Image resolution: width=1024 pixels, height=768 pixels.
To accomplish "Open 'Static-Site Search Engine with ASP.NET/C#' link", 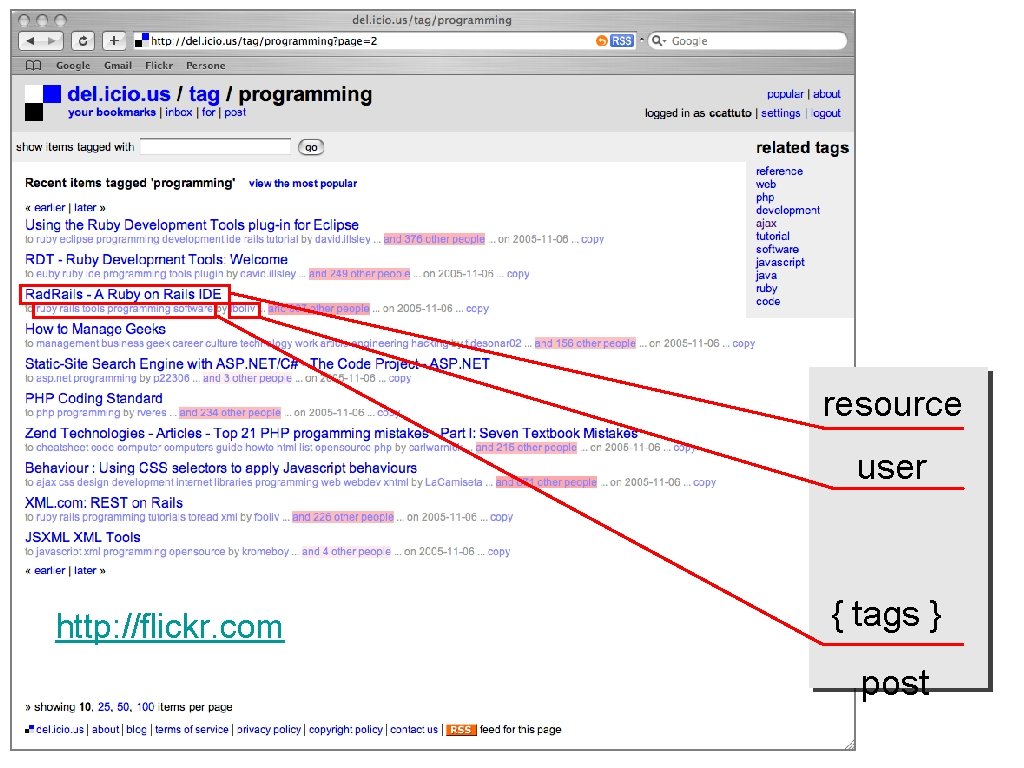I will [x=257, y=364].
